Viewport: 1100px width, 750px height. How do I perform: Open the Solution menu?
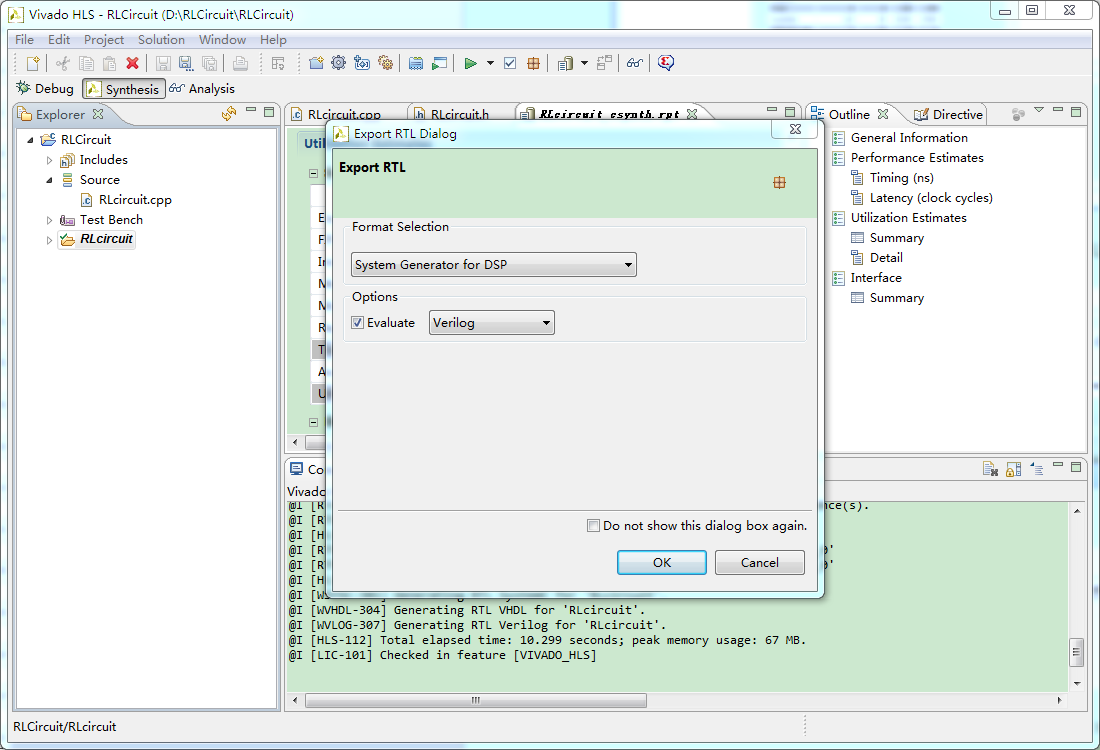pyautogui.click(x=161, y=40)
